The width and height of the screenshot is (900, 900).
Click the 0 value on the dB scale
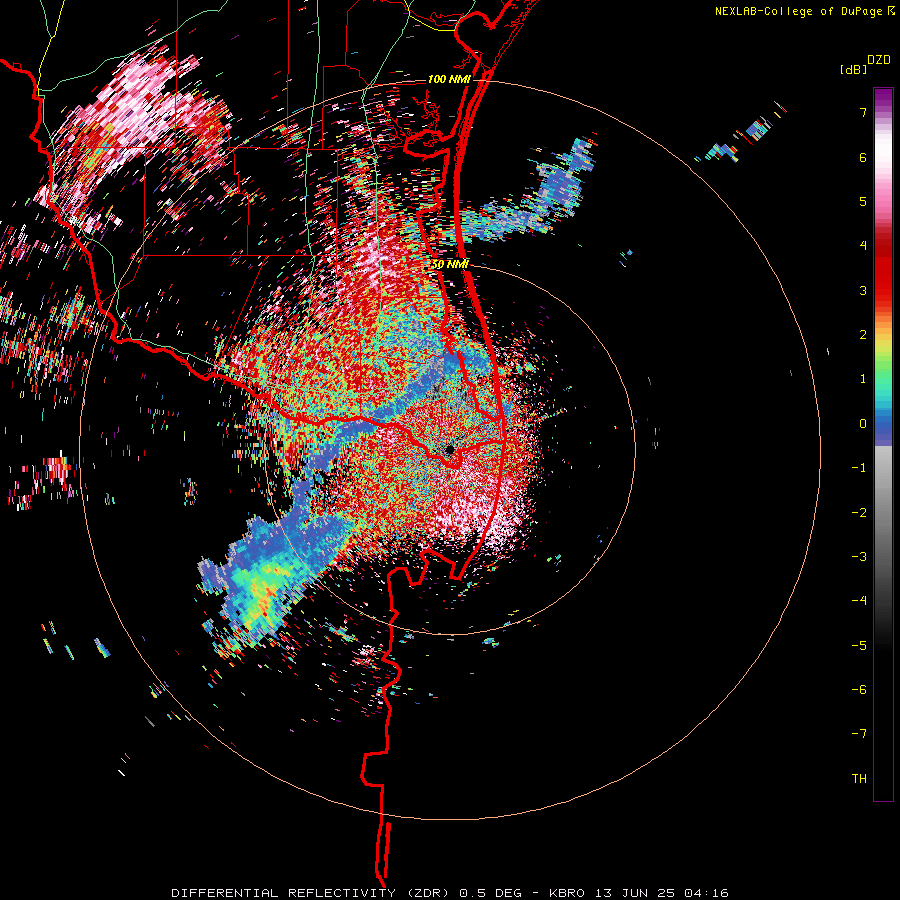863,424
